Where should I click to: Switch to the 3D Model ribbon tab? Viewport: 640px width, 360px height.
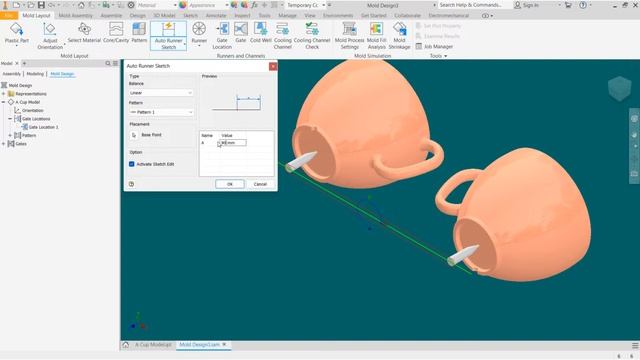pyautogui.click(x=164, y=16)
